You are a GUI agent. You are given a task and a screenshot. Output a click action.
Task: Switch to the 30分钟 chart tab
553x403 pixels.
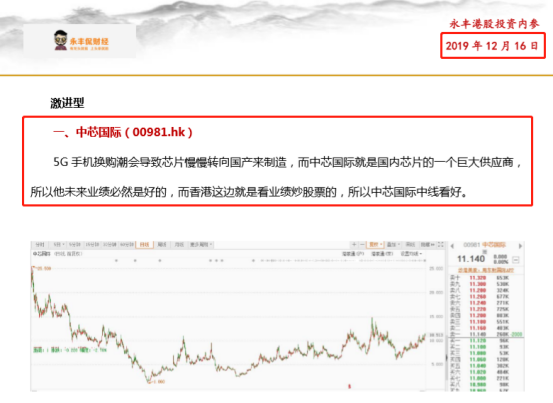(109, 244)
